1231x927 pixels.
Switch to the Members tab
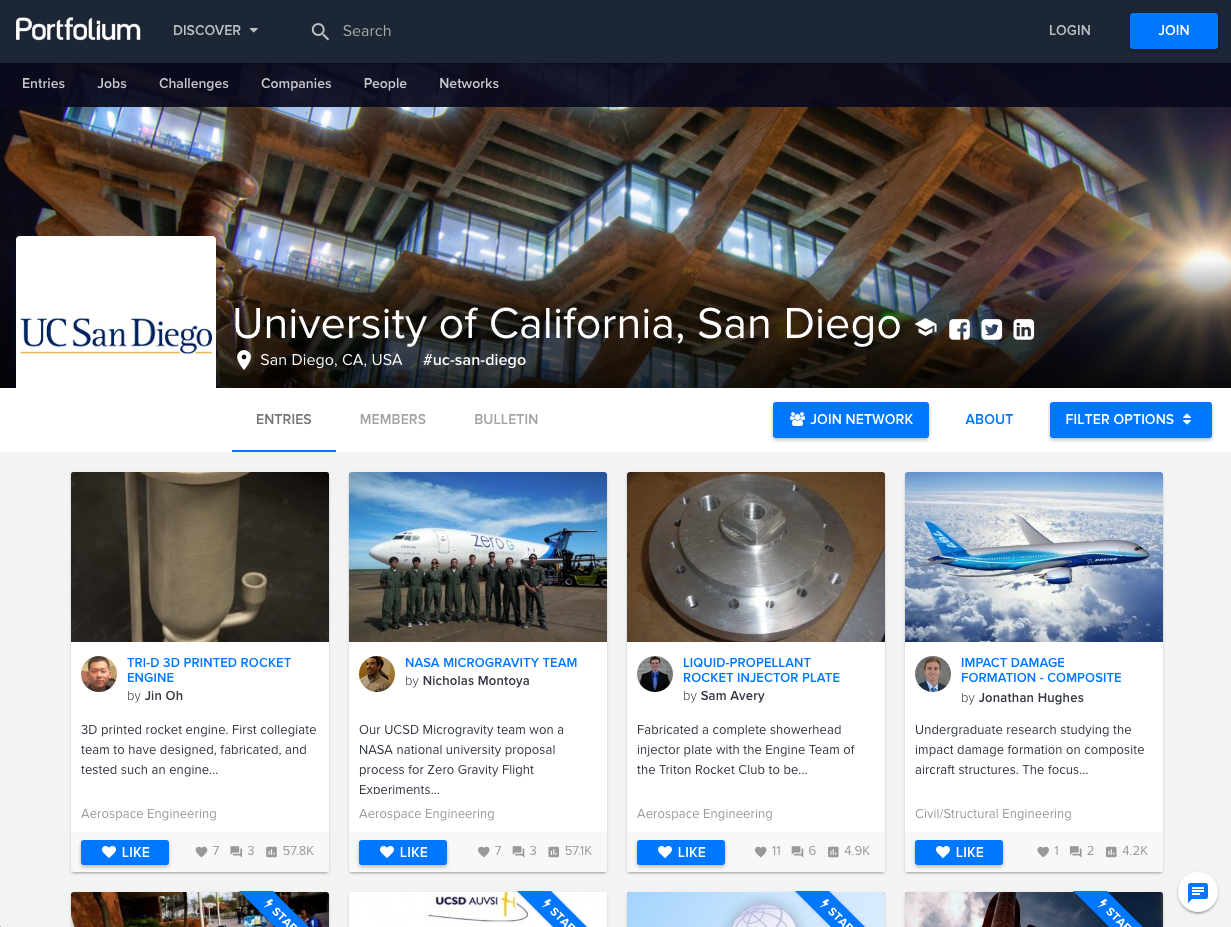[x=393, y=420]
